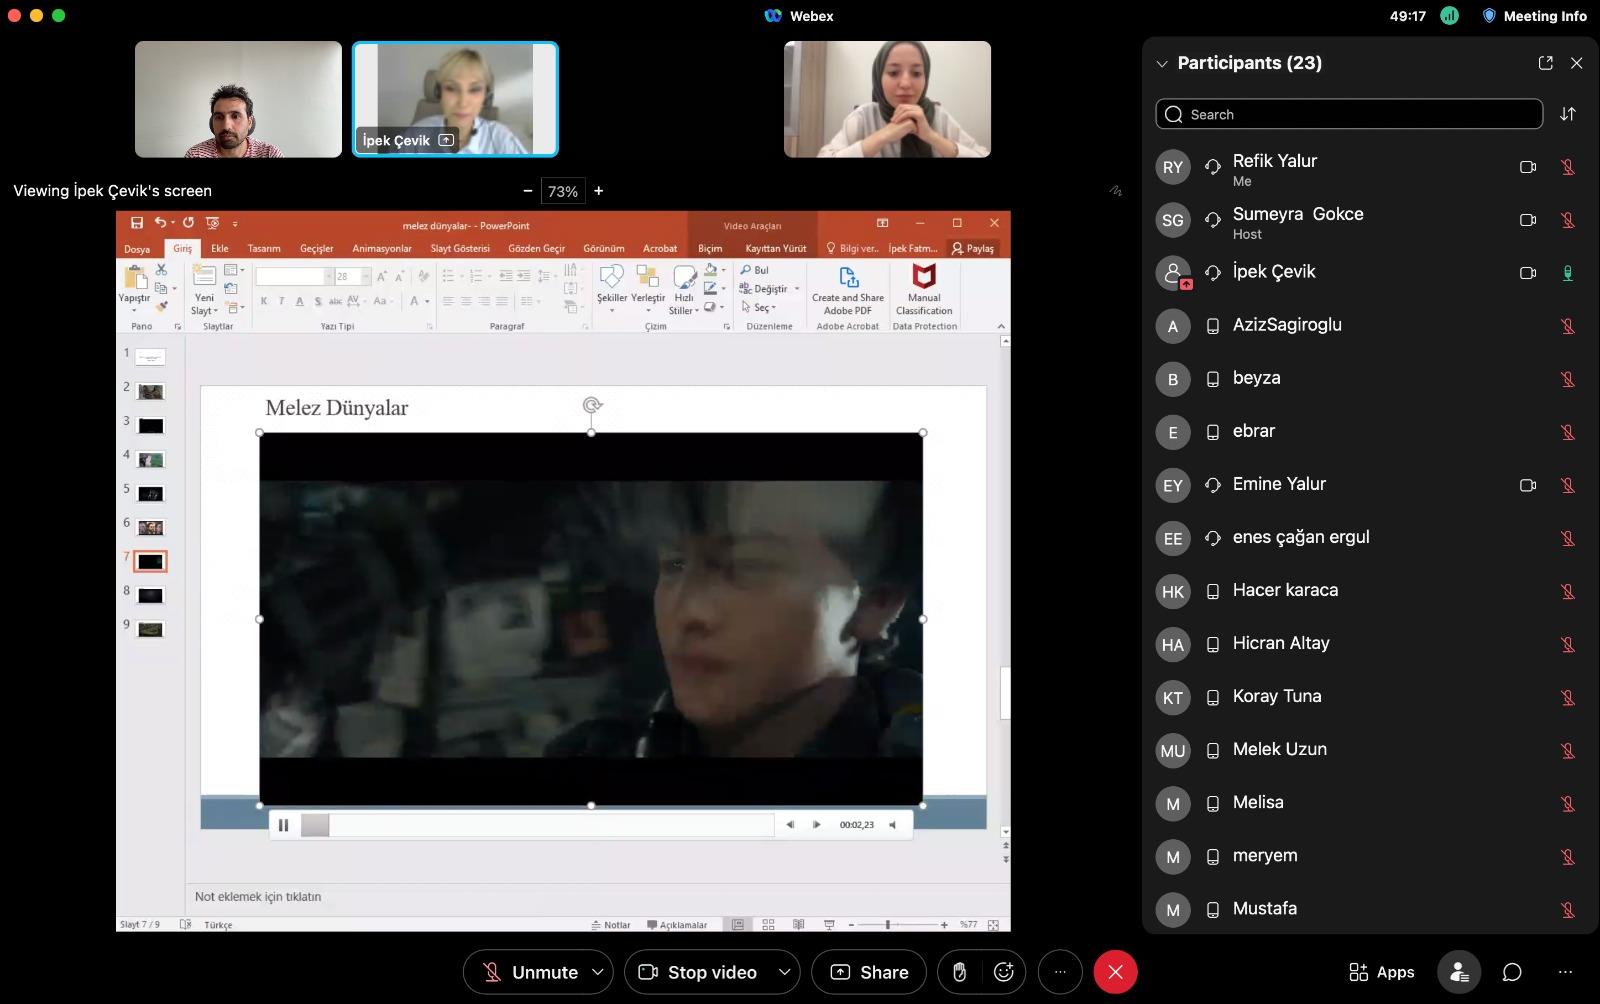Click İpek Çevik's active microphone icon
This screenshot has height=1004, width=1600.
[1568, 273]
